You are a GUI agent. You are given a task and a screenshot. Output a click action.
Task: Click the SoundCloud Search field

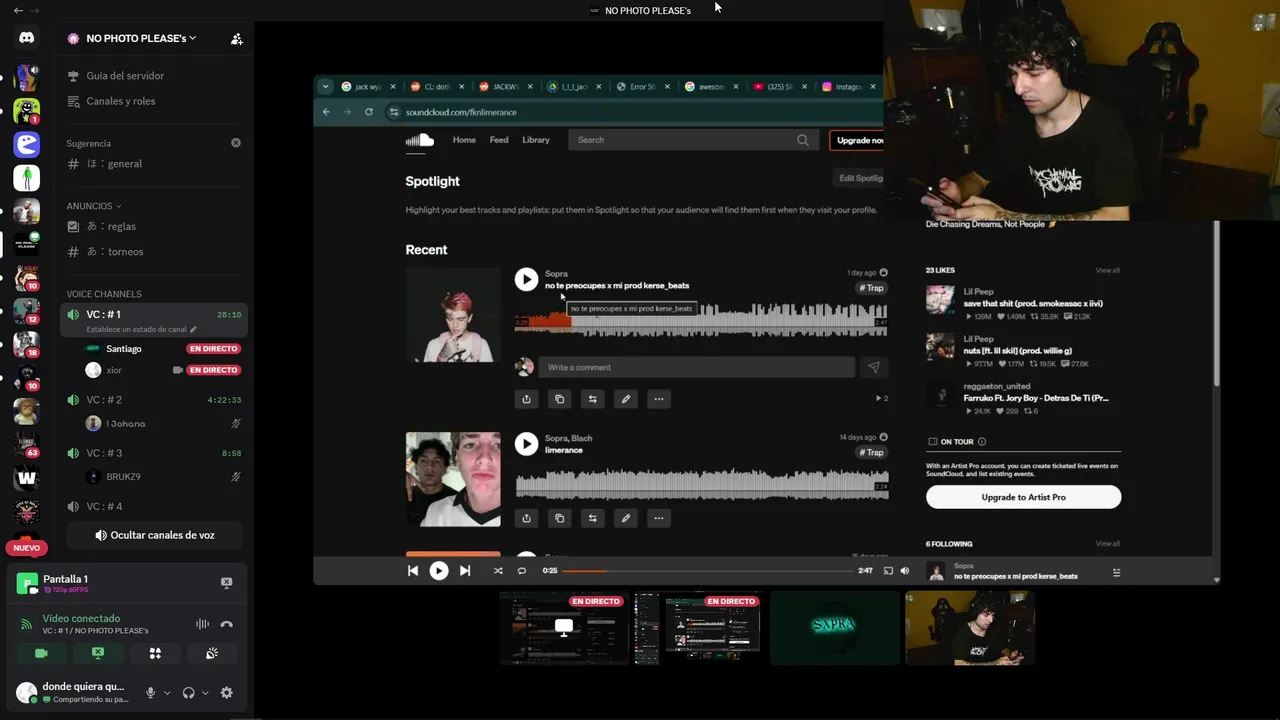692,140
